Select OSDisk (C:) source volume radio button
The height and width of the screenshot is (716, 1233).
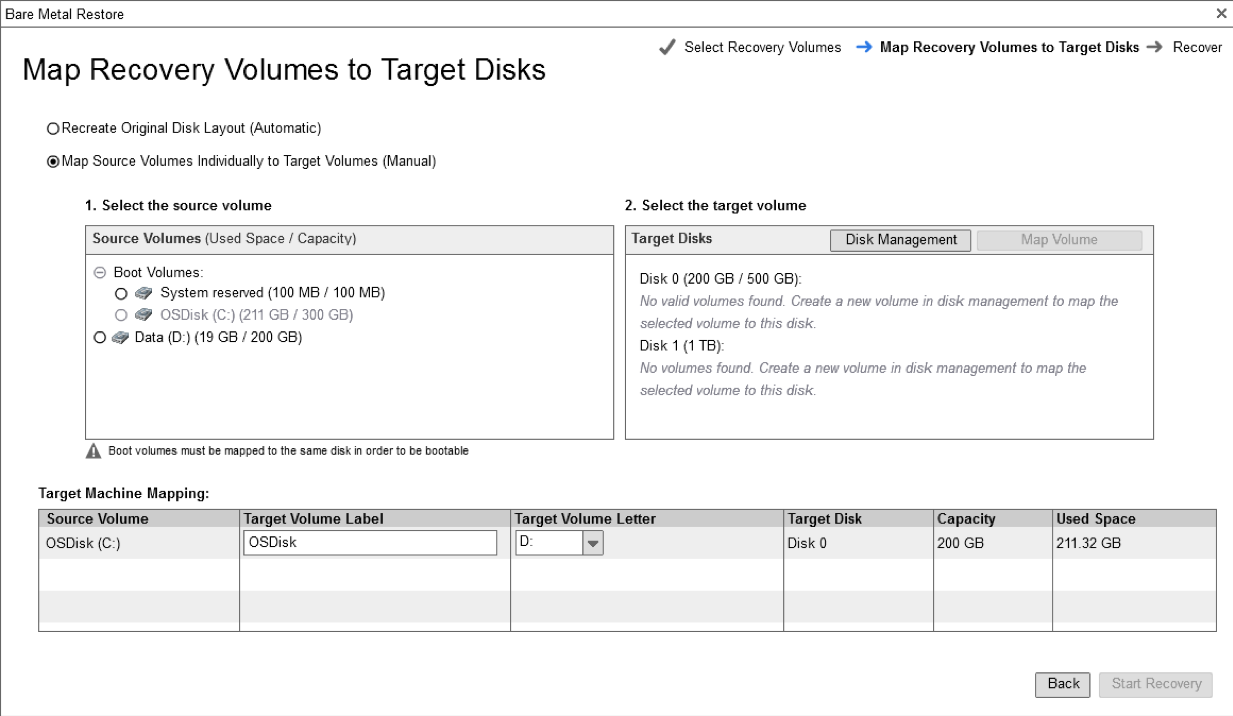pos(122,316)
